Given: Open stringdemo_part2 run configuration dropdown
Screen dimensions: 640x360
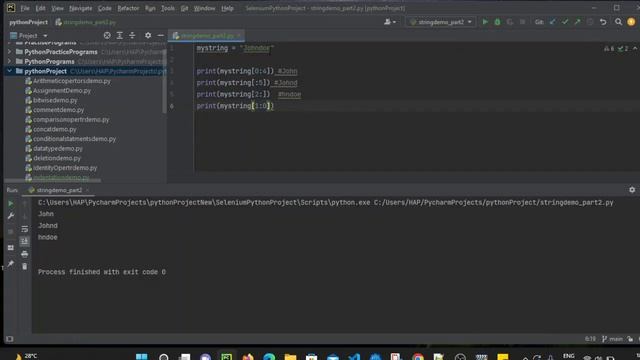Looking at the screenshot, I should 441,22.
